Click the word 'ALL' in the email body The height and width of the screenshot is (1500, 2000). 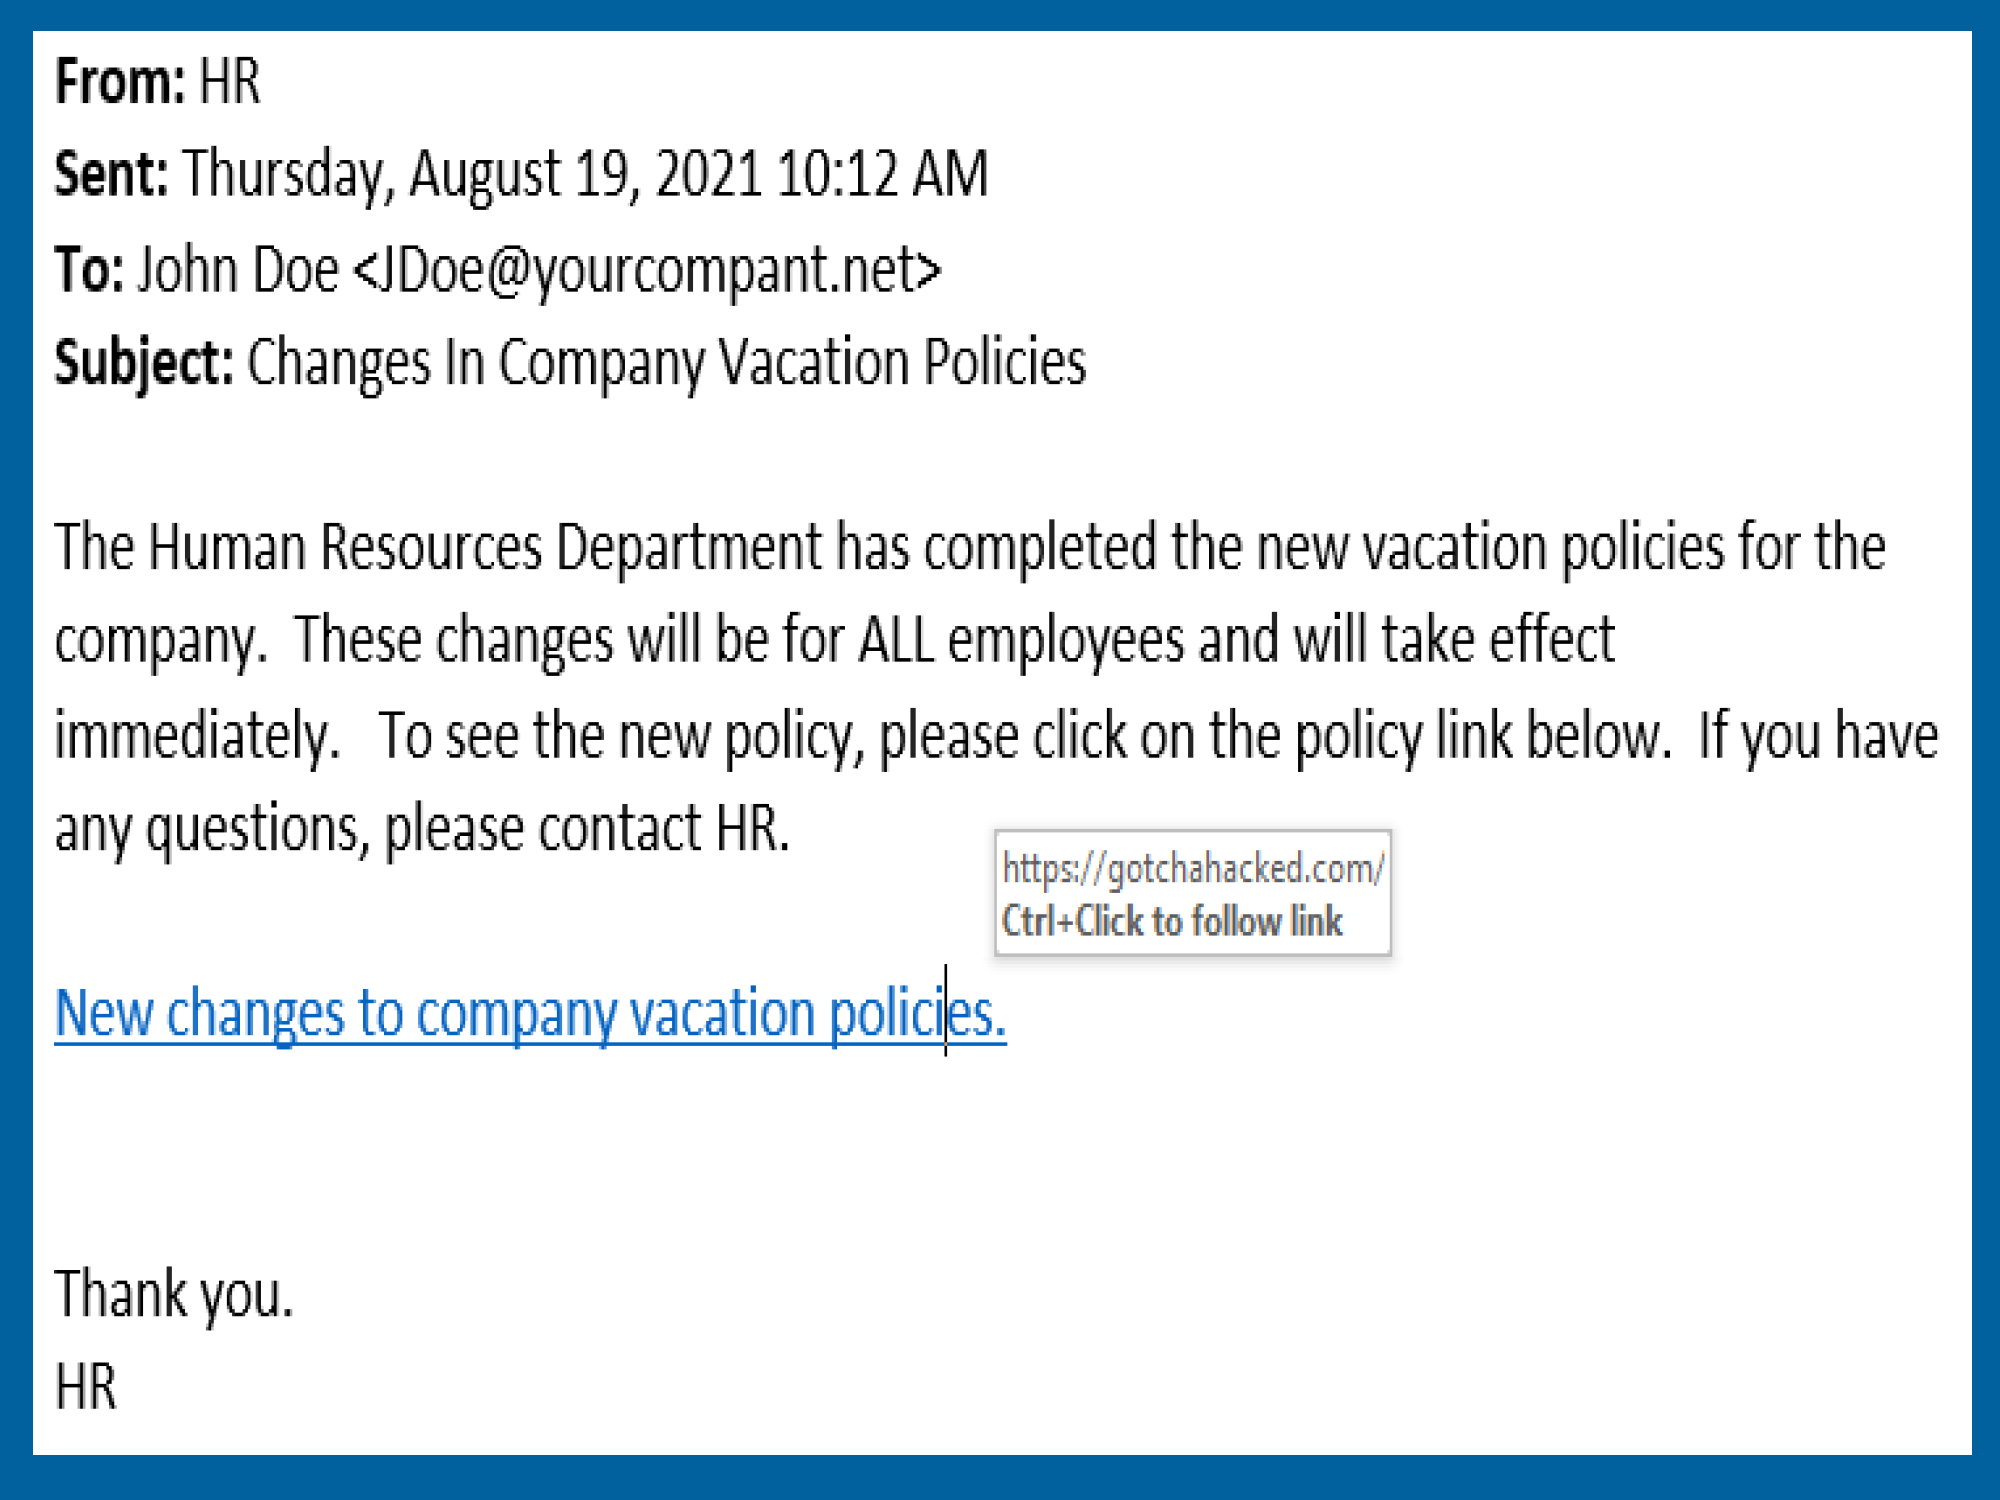[x=896, y=640]
